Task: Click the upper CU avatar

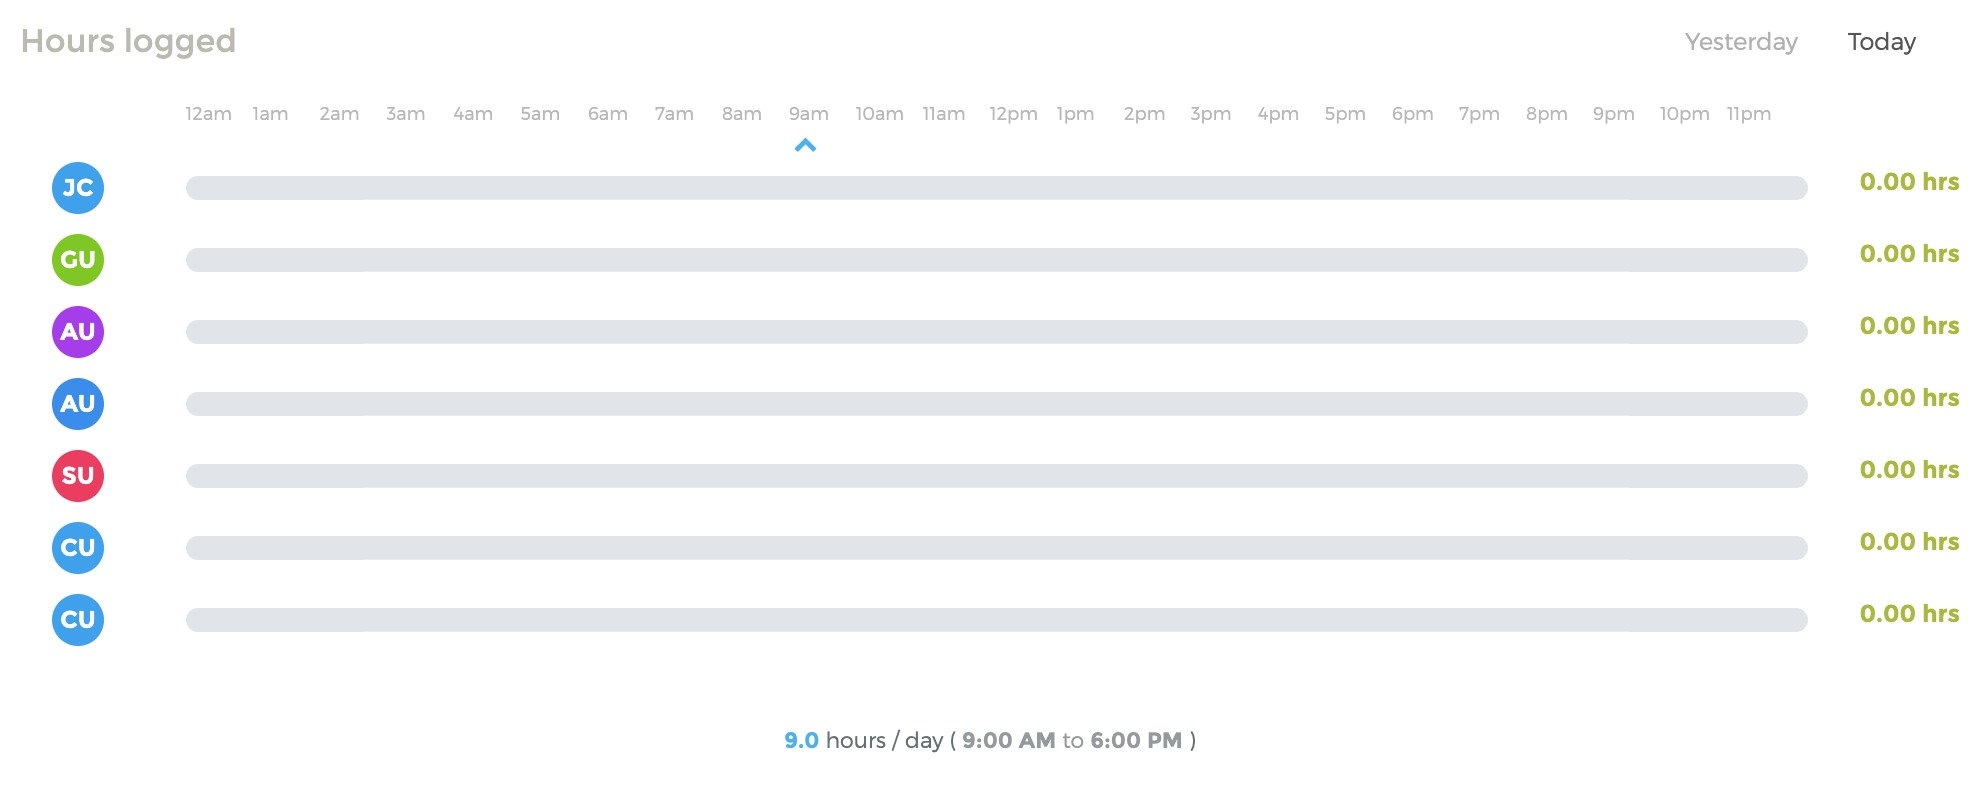Action: point(78,548)
